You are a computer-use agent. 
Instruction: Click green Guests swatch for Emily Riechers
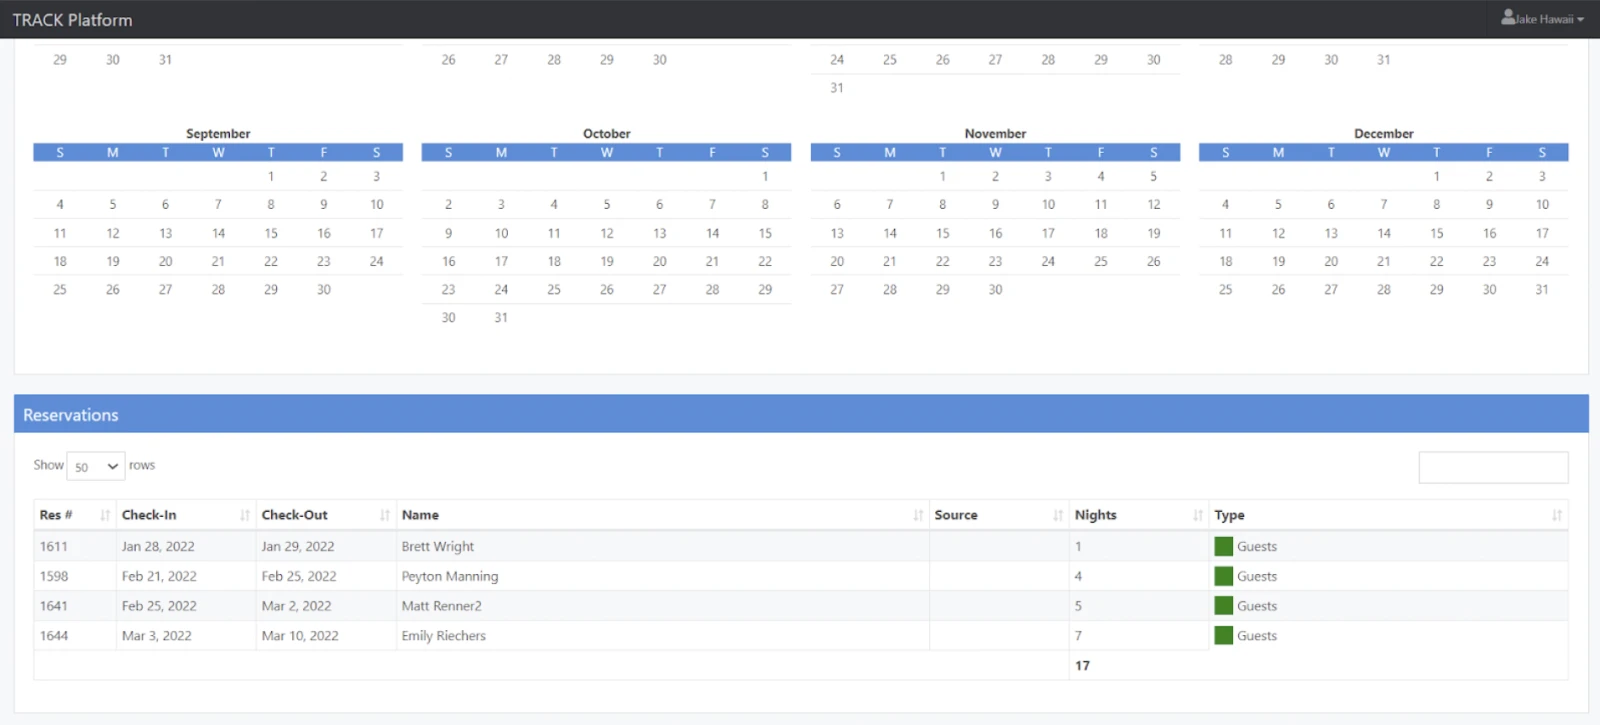pos(1223,635)
